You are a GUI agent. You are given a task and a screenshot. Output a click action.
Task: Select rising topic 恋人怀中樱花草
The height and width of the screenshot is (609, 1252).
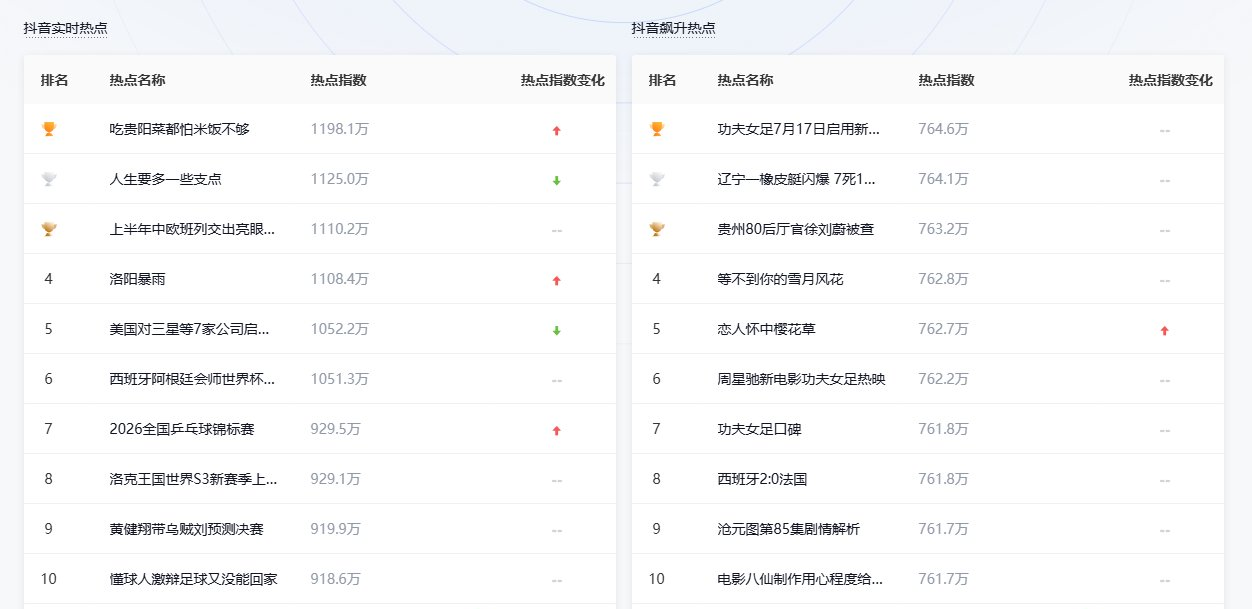coord(767,329)
